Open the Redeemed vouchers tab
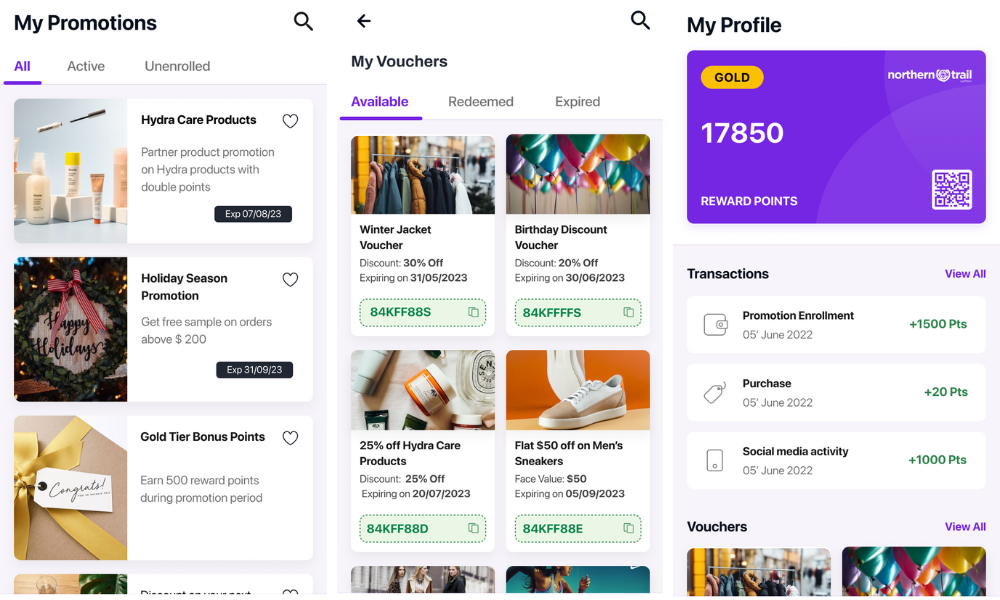The width and height of the screenshot is (1000, 600). coord(480,101)
